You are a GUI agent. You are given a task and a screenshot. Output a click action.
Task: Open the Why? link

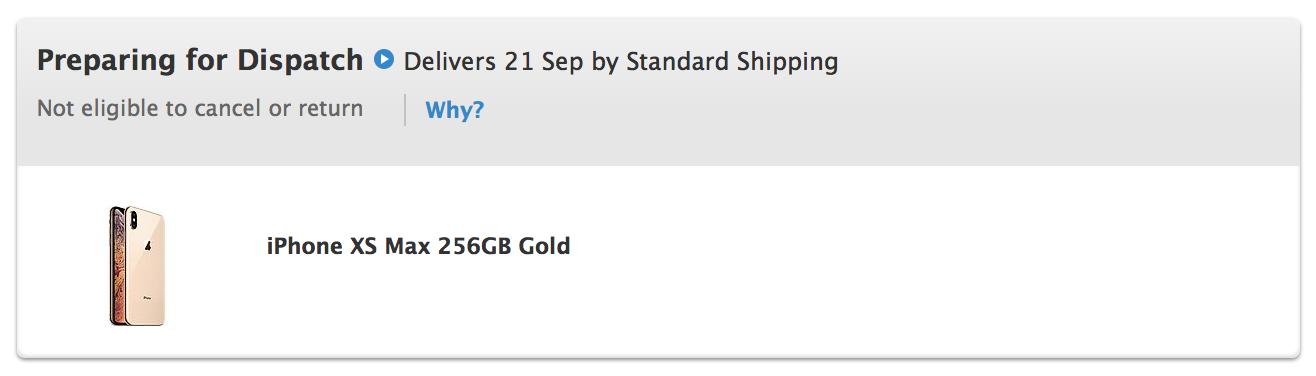pos(455,110)
